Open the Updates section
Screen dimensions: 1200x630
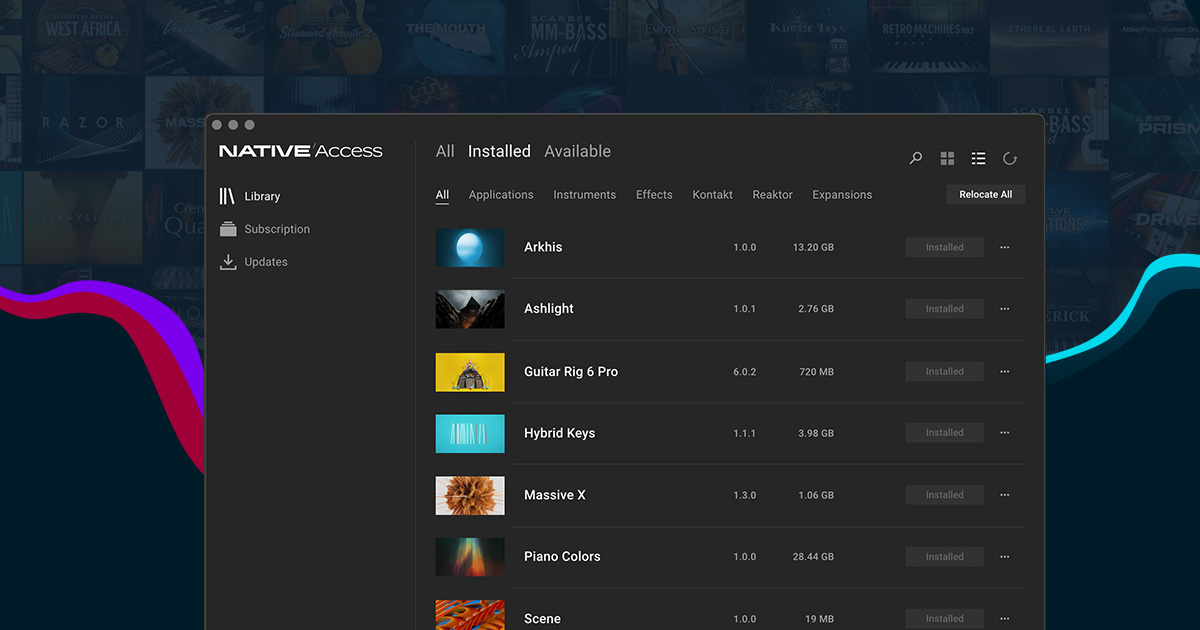[x=267, y=261]
